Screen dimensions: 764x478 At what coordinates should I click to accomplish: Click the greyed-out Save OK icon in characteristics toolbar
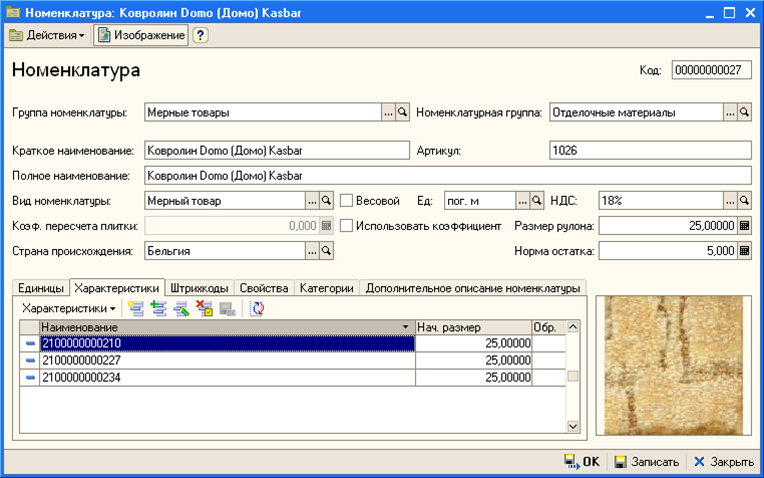click(x=228, y=308)
